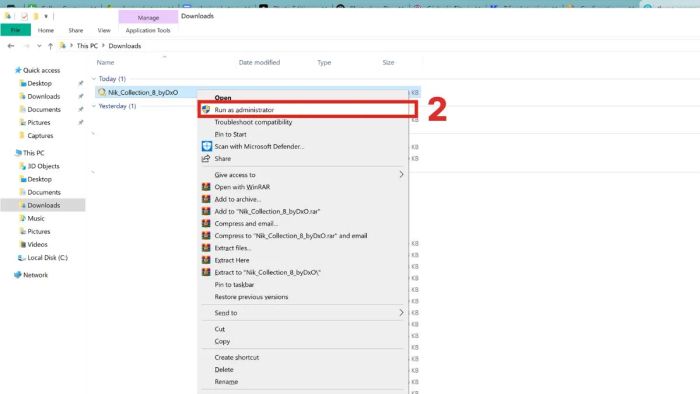The width and height of the screenshot is (700, 394).
Task: Open 3D Objects folder
Action: (x=43, y=166)
